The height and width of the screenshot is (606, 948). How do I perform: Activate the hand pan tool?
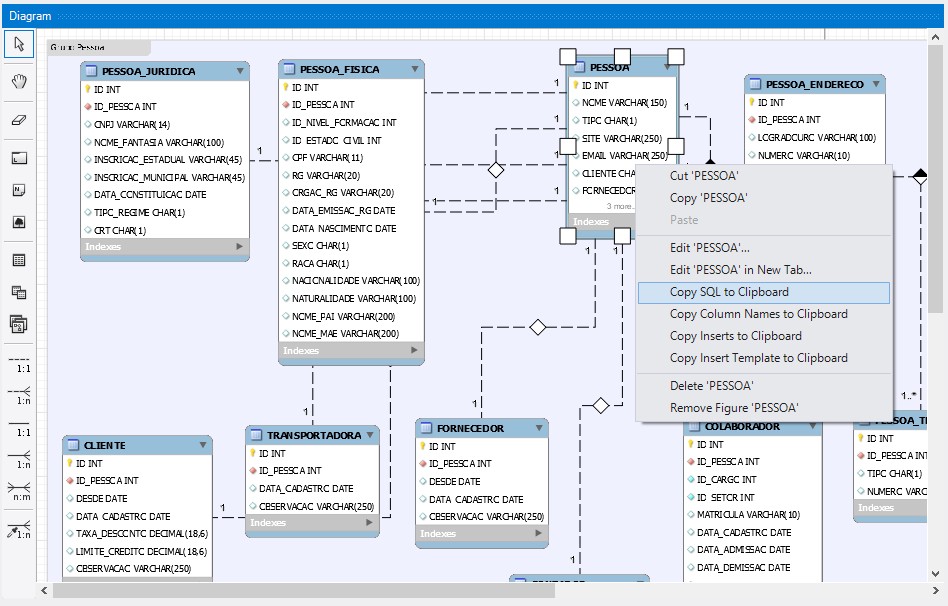[x=19, y=81]
